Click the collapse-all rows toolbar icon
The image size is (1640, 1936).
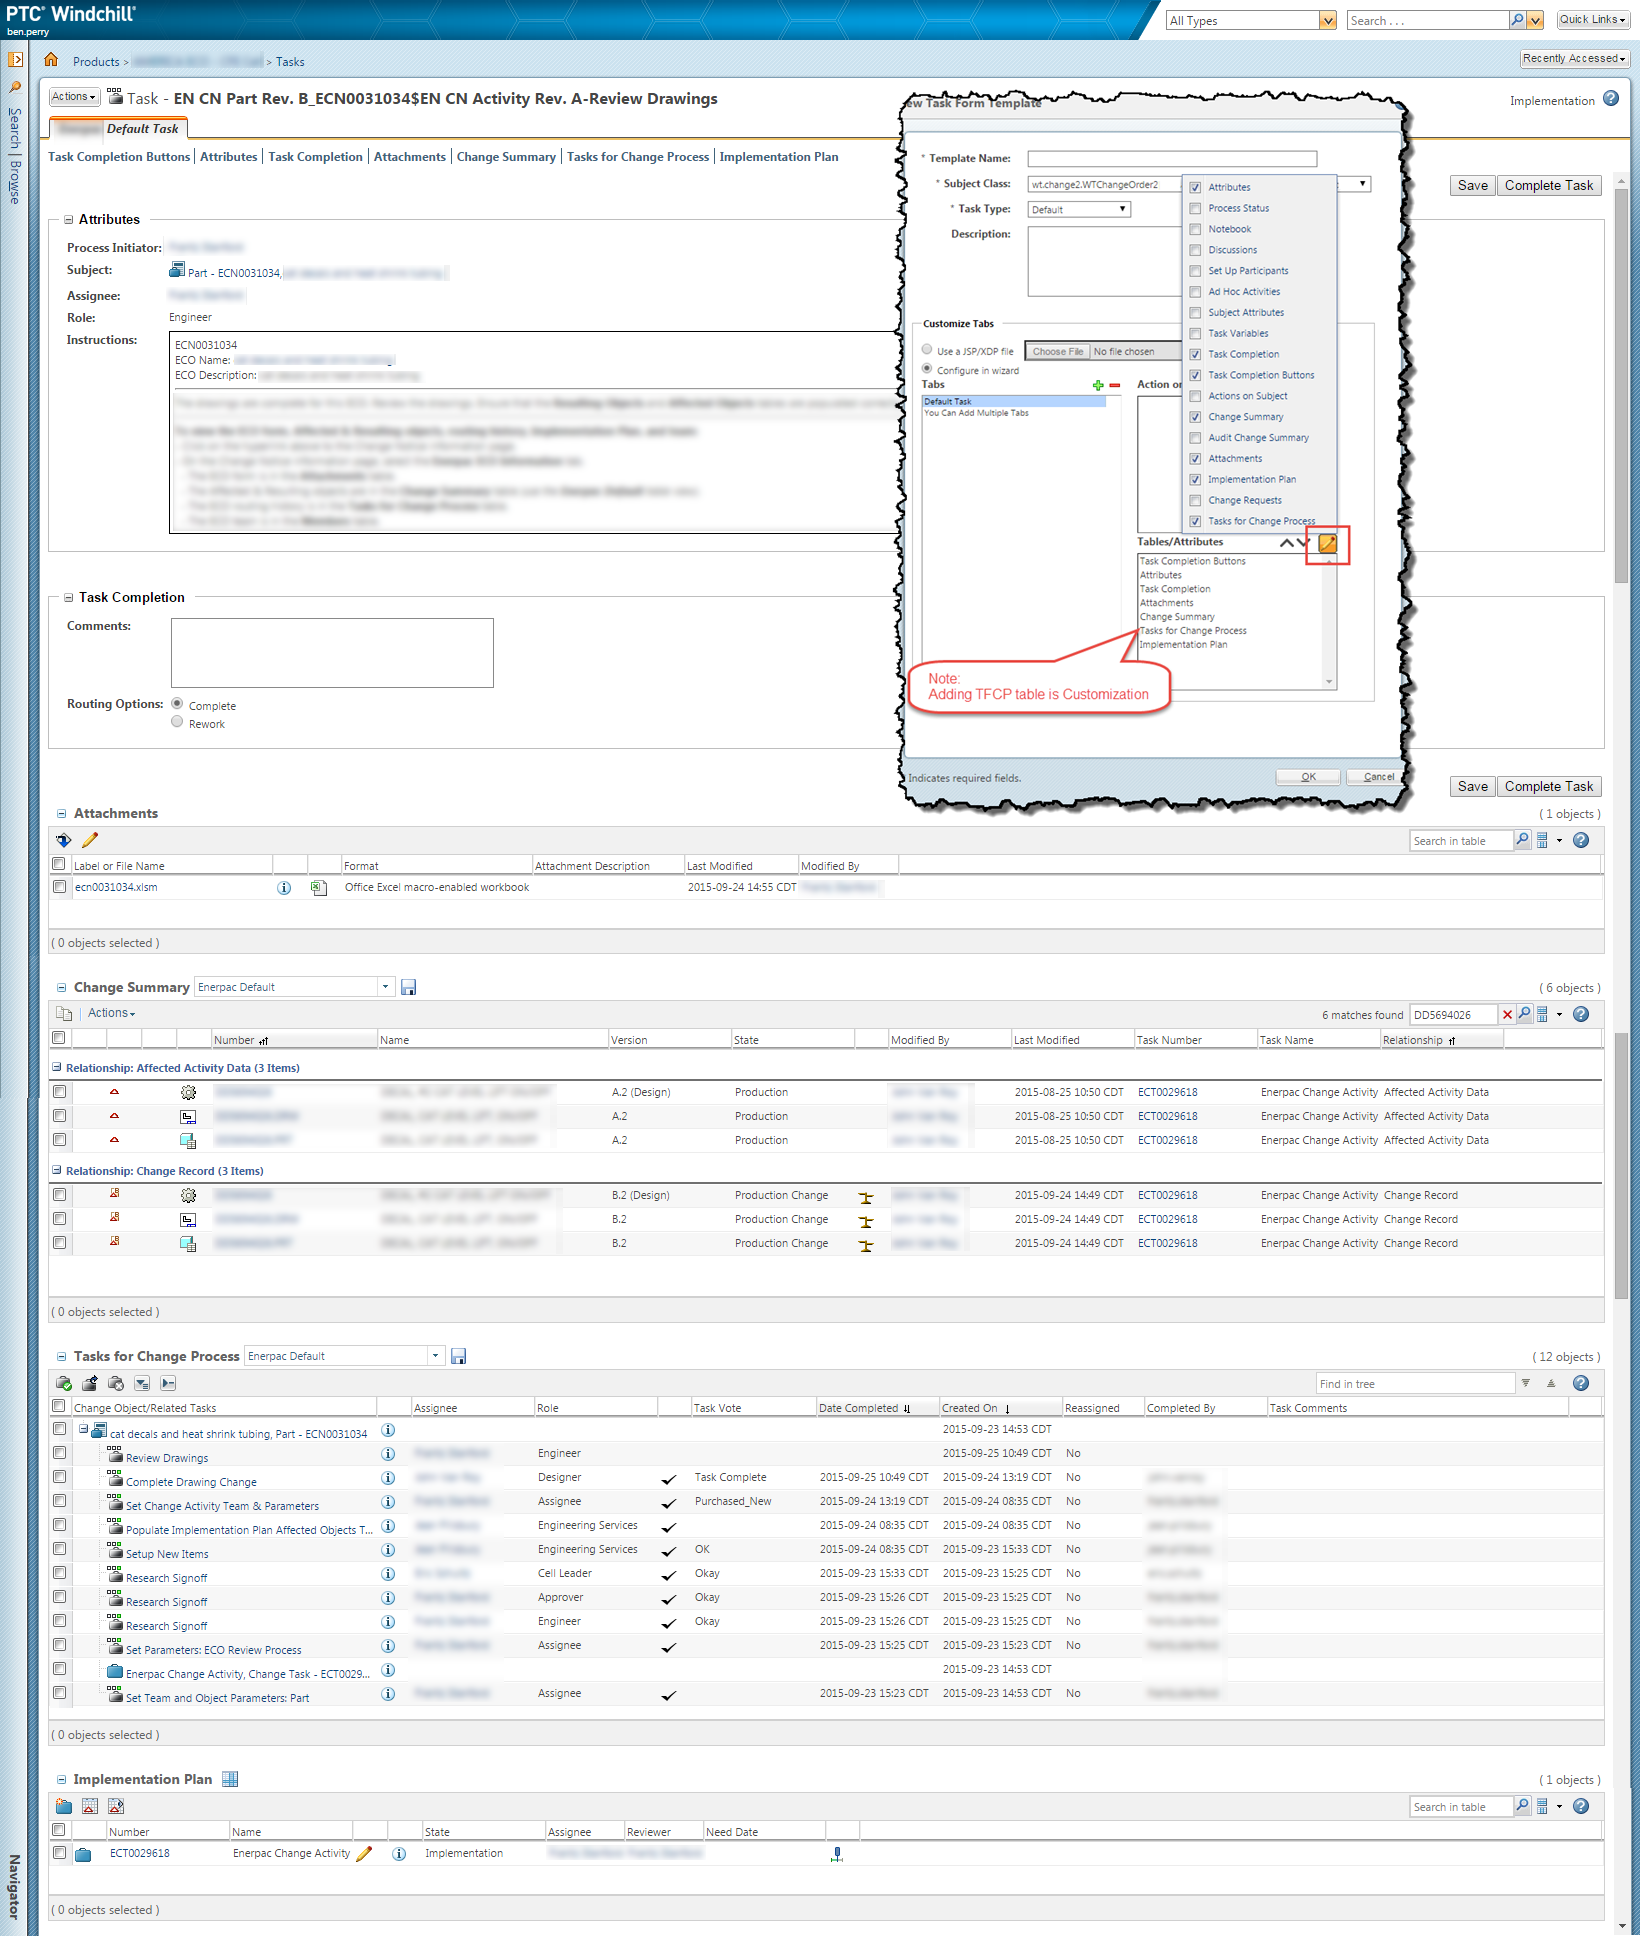[168, 1384]
